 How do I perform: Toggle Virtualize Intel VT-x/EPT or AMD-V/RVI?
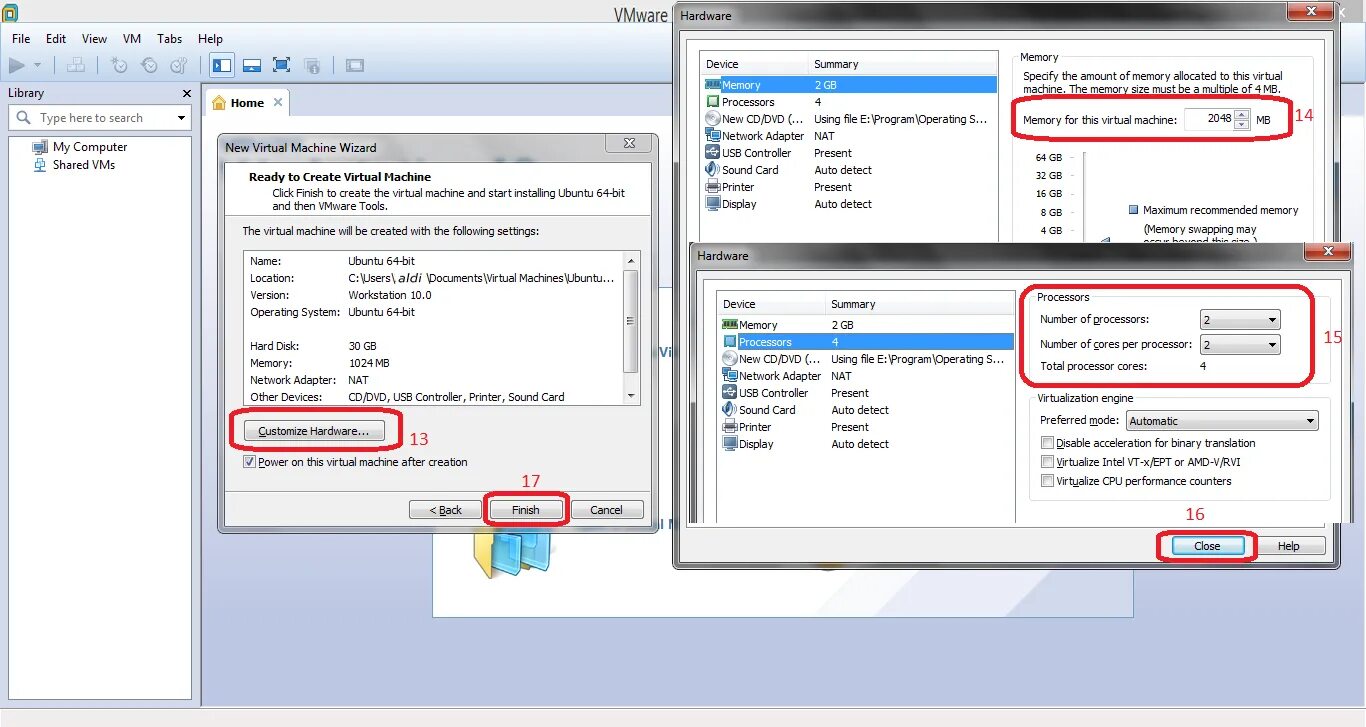(x=1047, y=462)
